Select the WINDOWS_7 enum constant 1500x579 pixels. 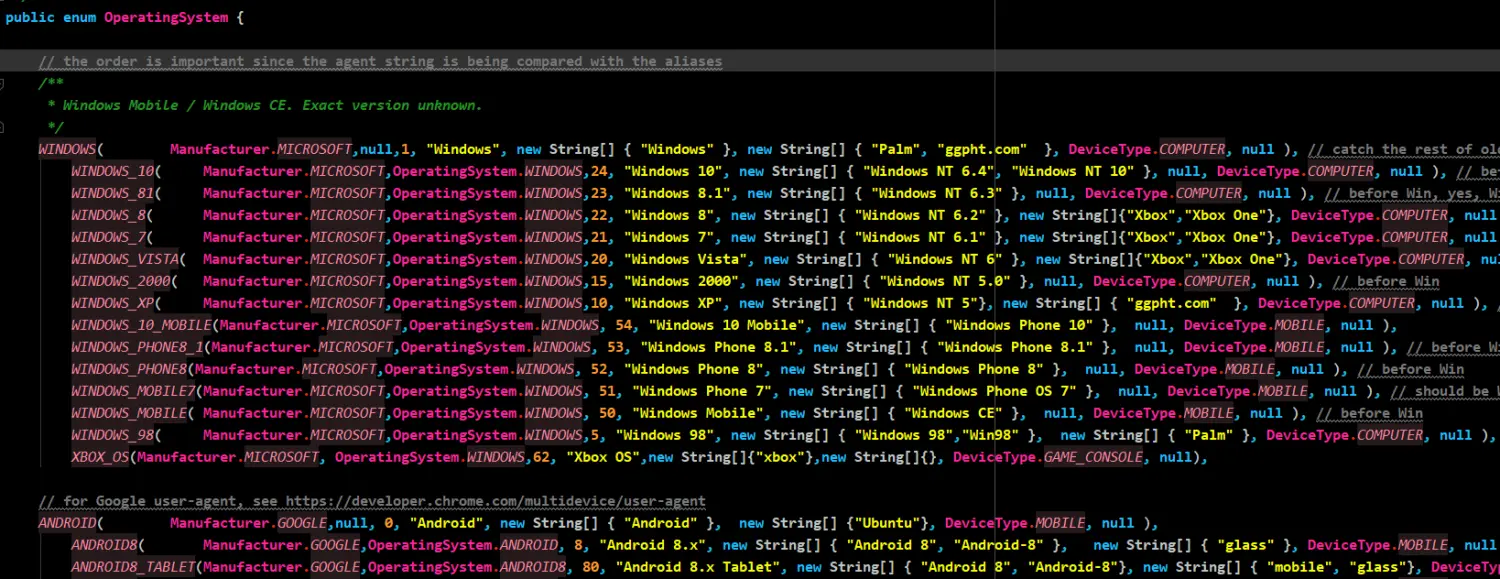(109, 237)
